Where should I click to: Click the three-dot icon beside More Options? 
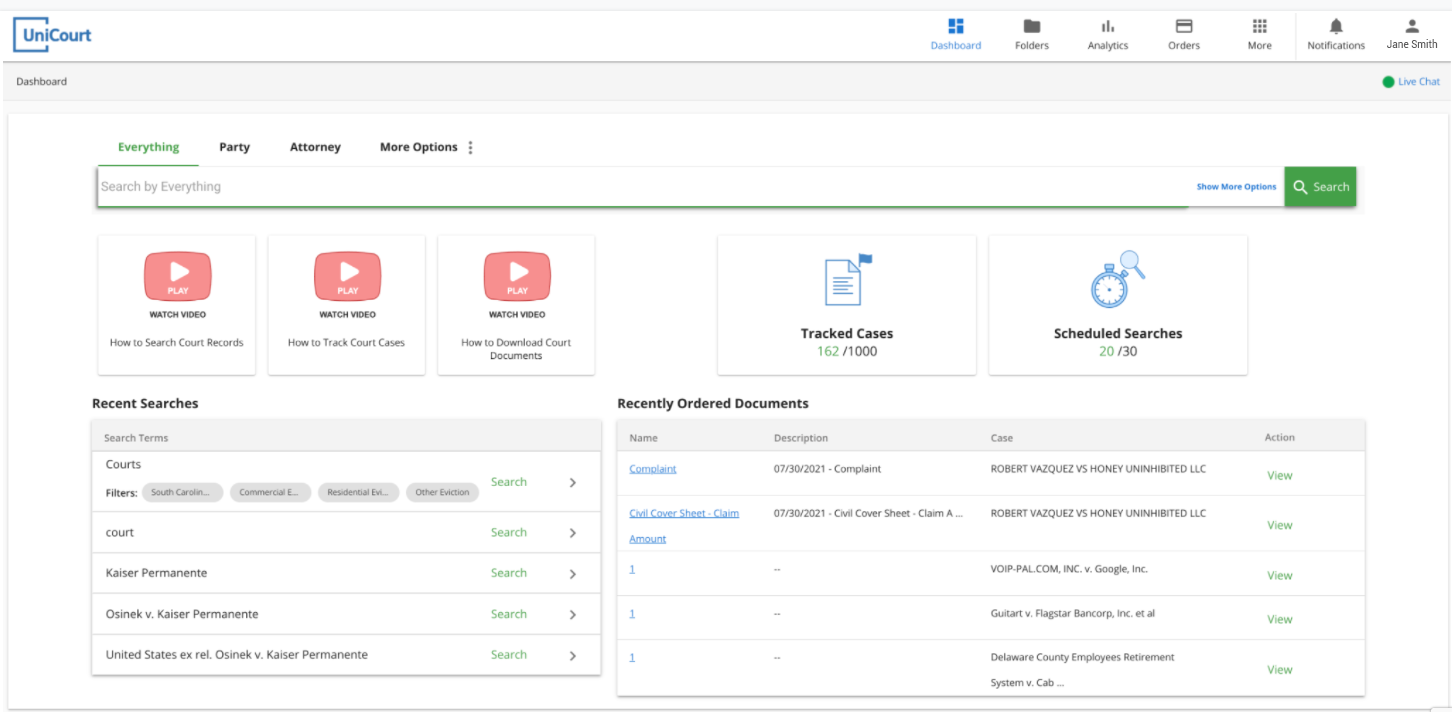coord(470,147)
